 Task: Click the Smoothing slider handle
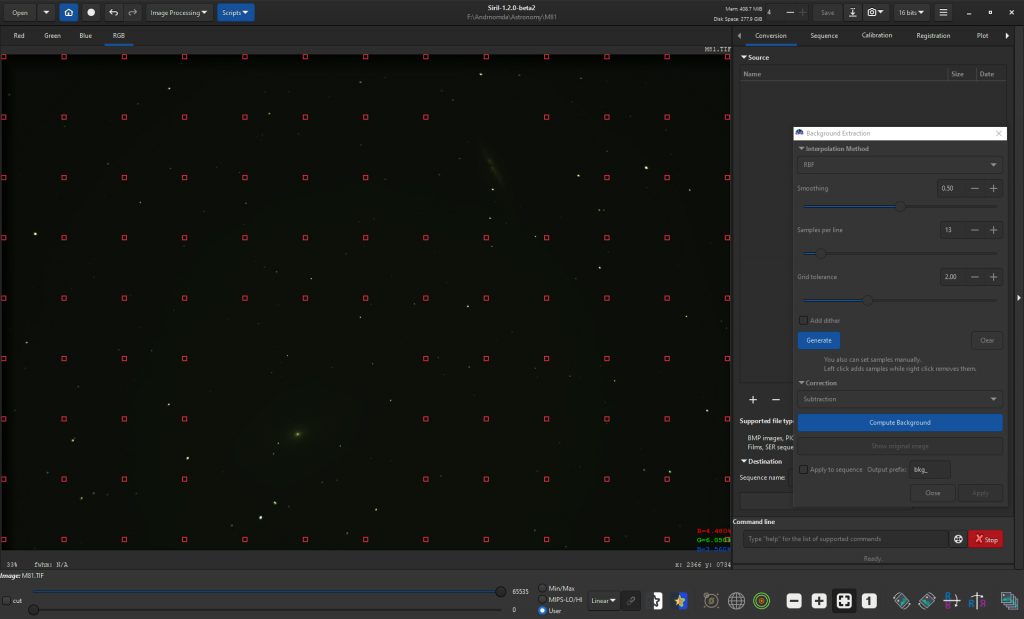click(900, 207)
